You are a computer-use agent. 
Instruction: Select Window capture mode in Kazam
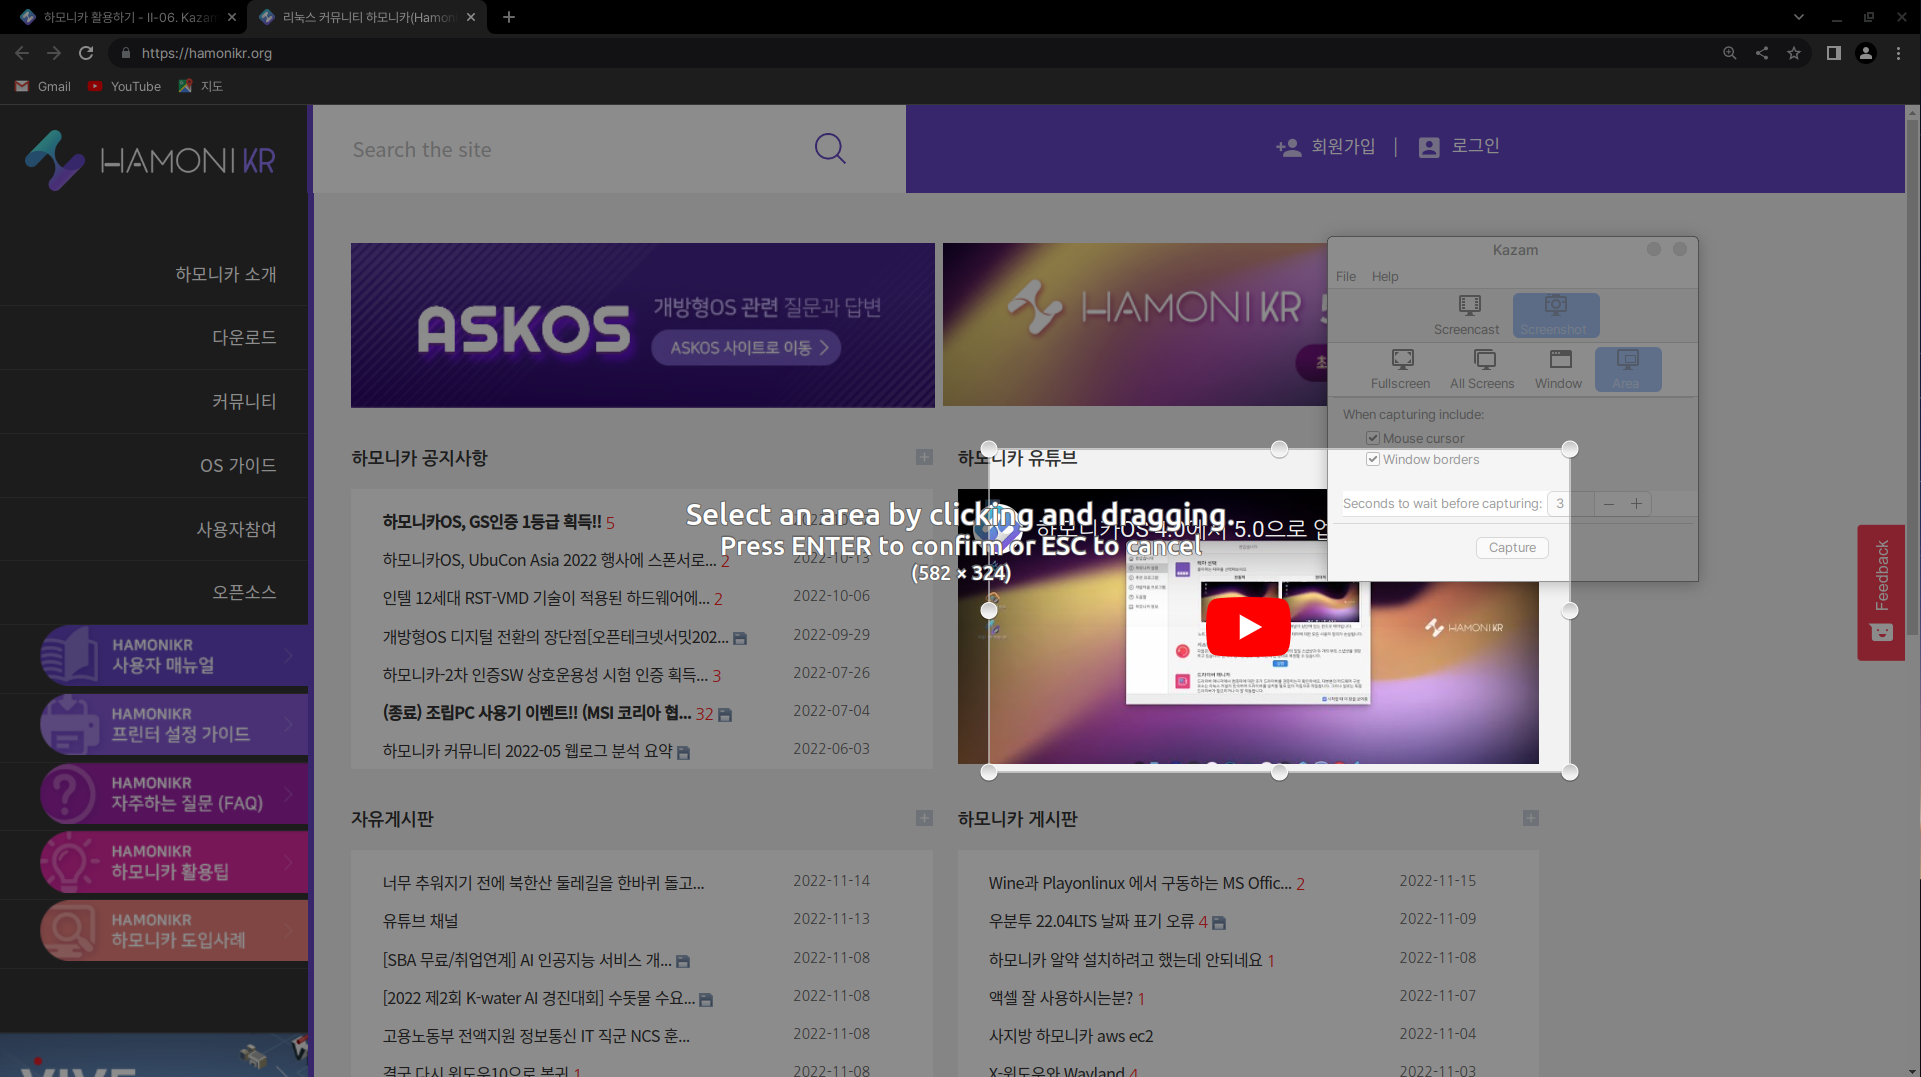(1558, 368)
